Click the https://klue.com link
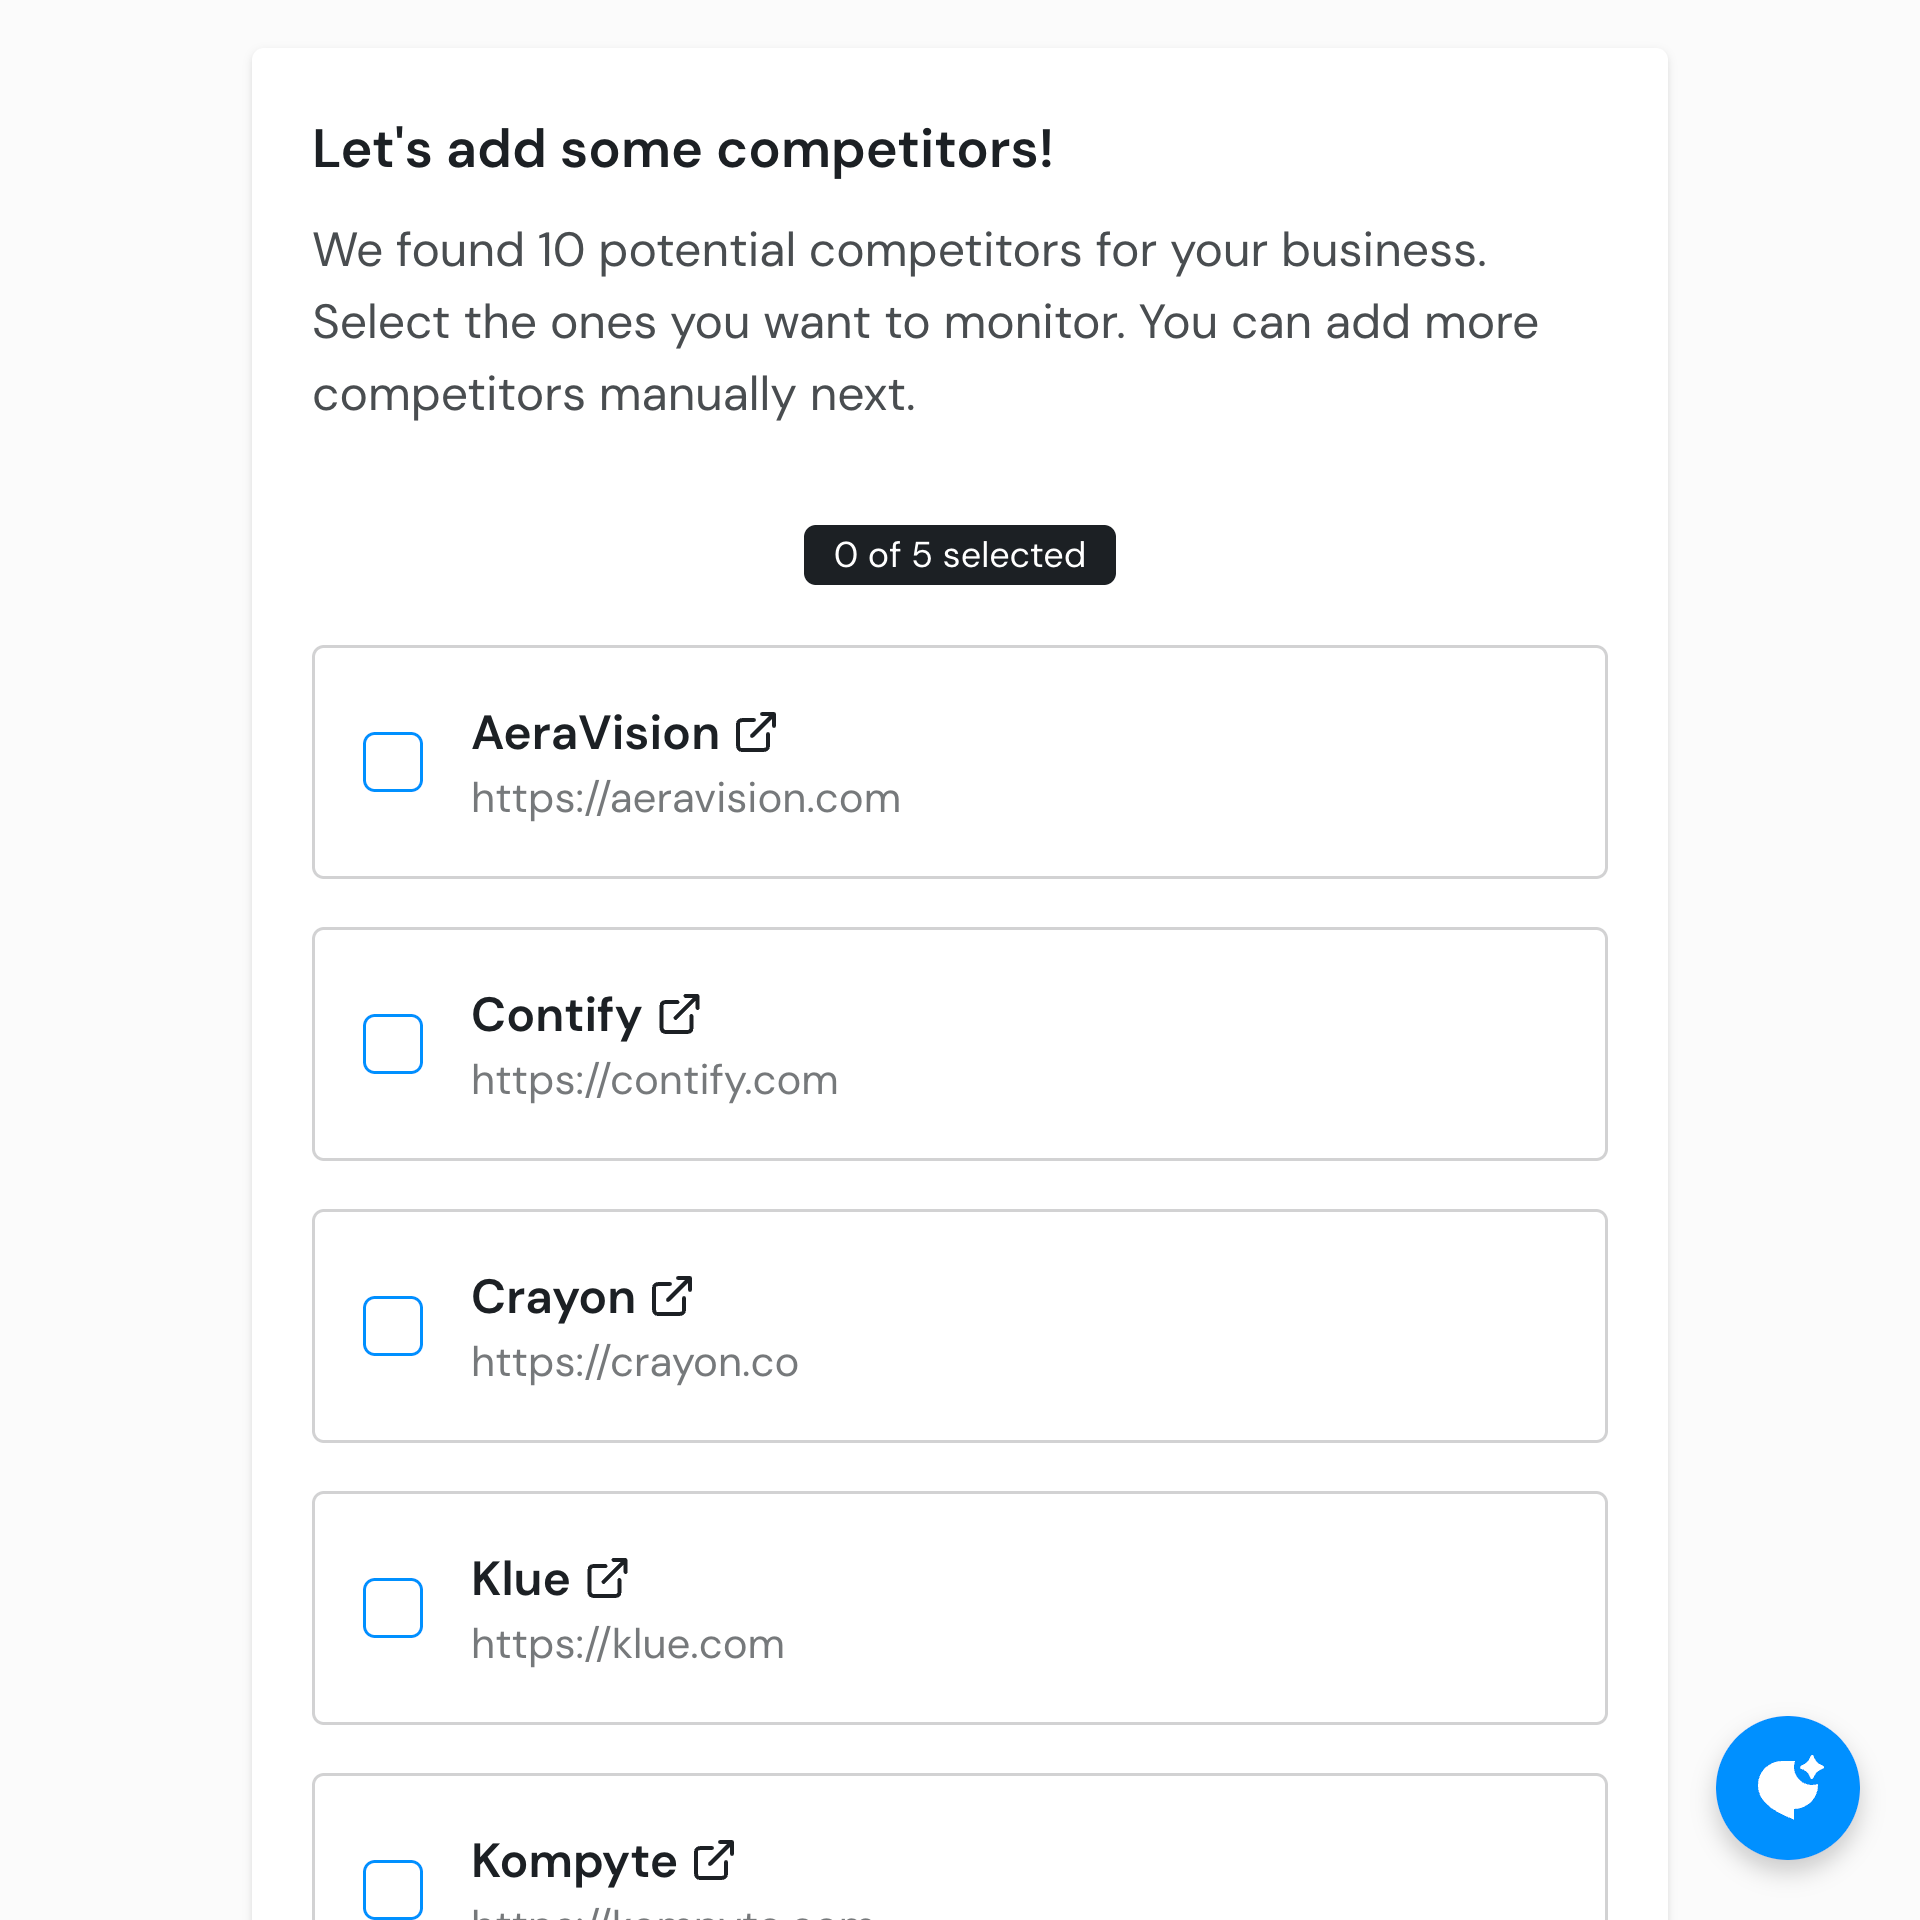This screenshot has width=1920, height=1920. (627, 1643)
